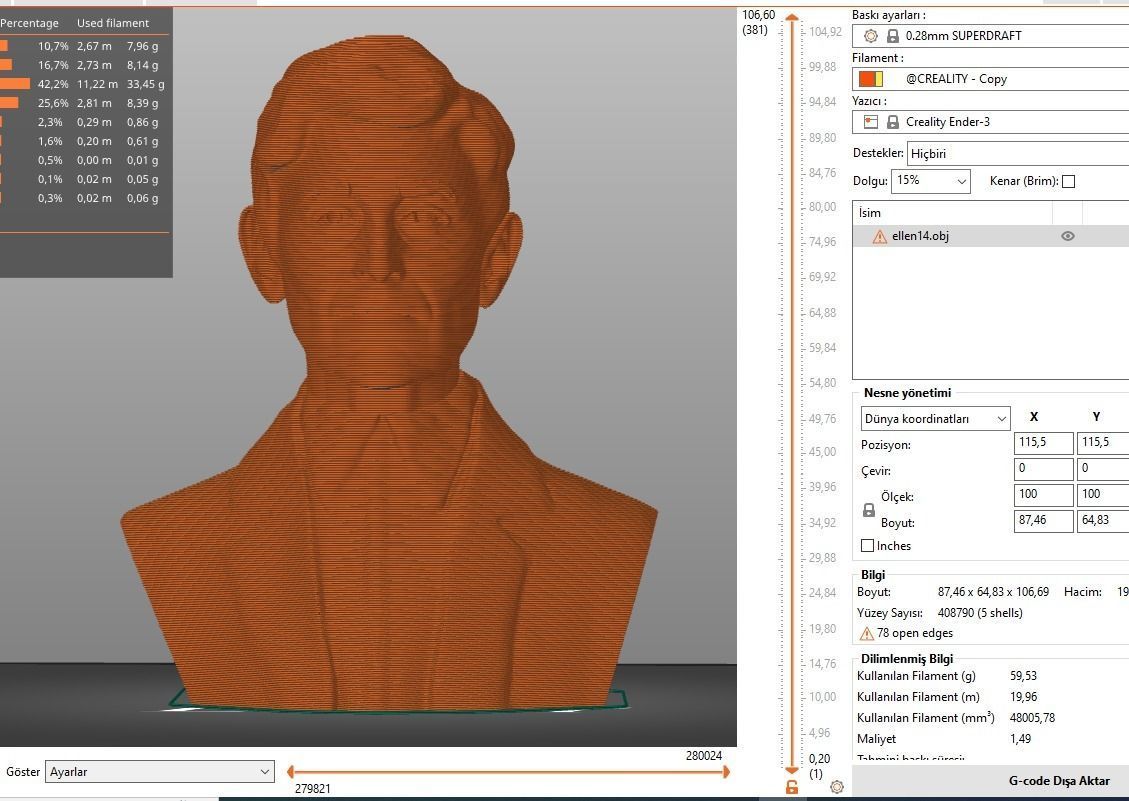Viewport: 1129px width, 801px height.
Task: Toggle uniform scaling lock next to Ölçek
Action: (x=869, y=510)
